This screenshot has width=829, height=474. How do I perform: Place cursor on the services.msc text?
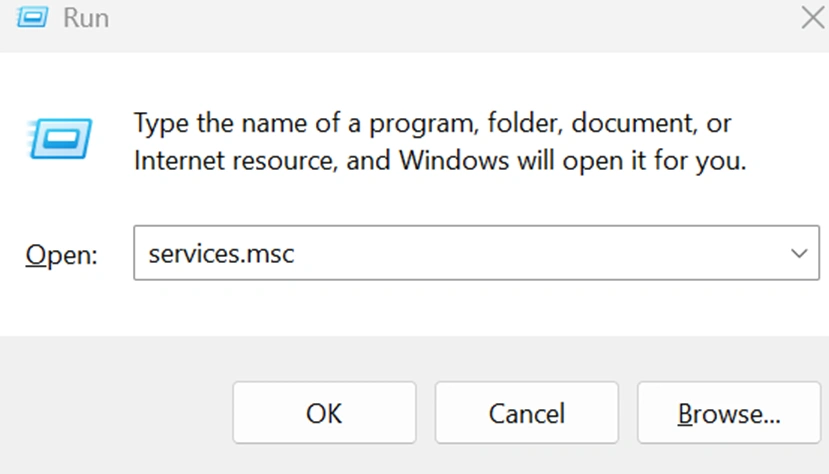(221, 254)
